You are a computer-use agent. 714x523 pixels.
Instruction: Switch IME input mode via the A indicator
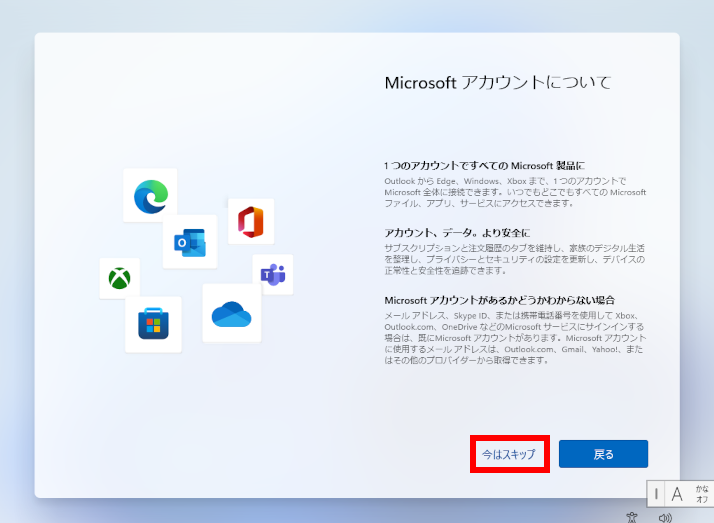coord(677,493)
